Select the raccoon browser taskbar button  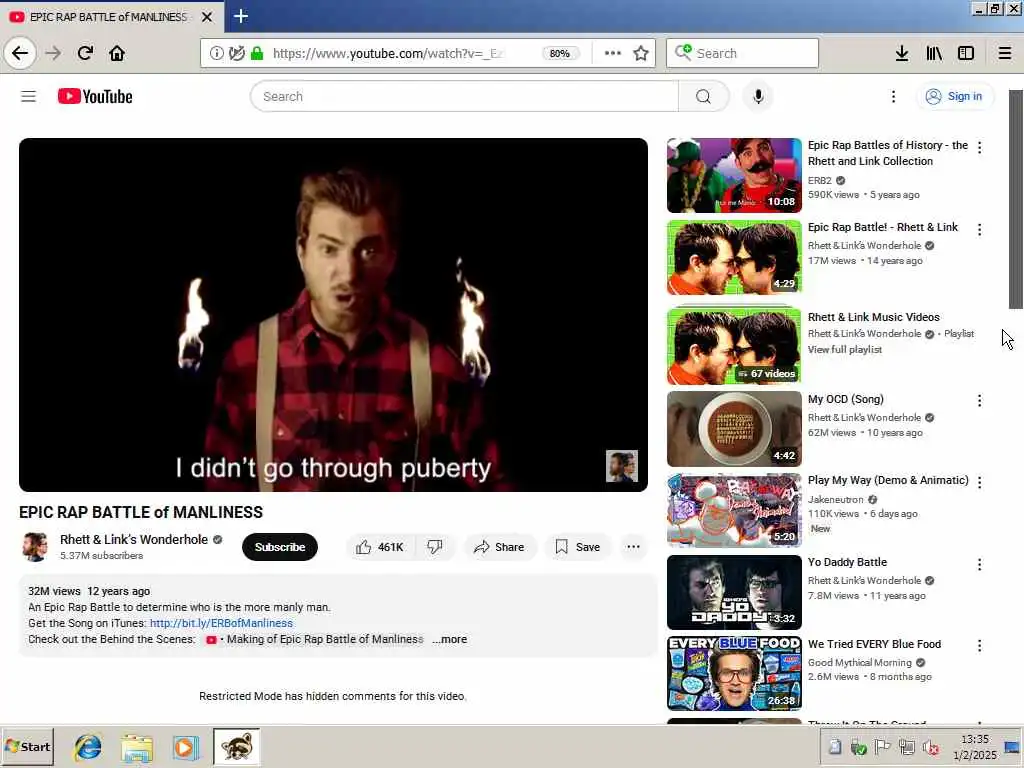coord(236,747)
